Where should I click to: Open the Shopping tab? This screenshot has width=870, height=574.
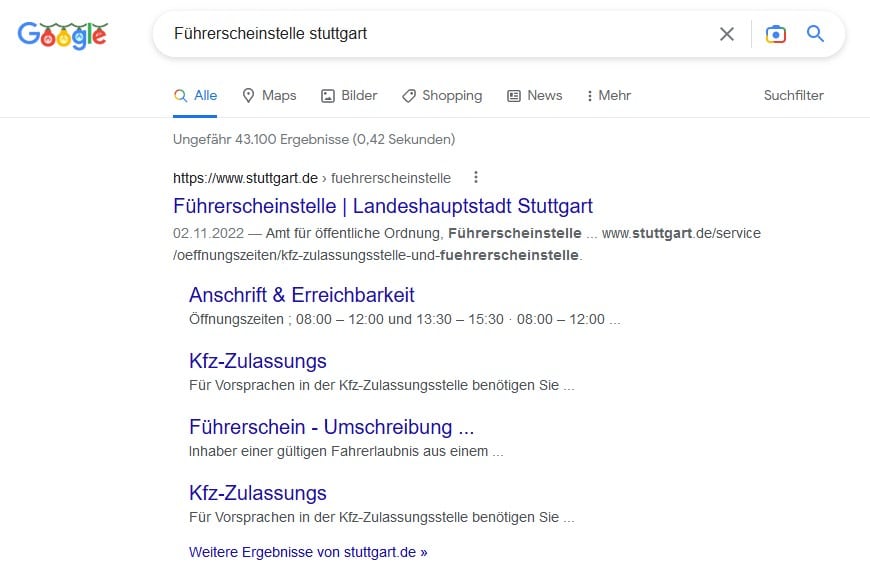coord(441,96)
